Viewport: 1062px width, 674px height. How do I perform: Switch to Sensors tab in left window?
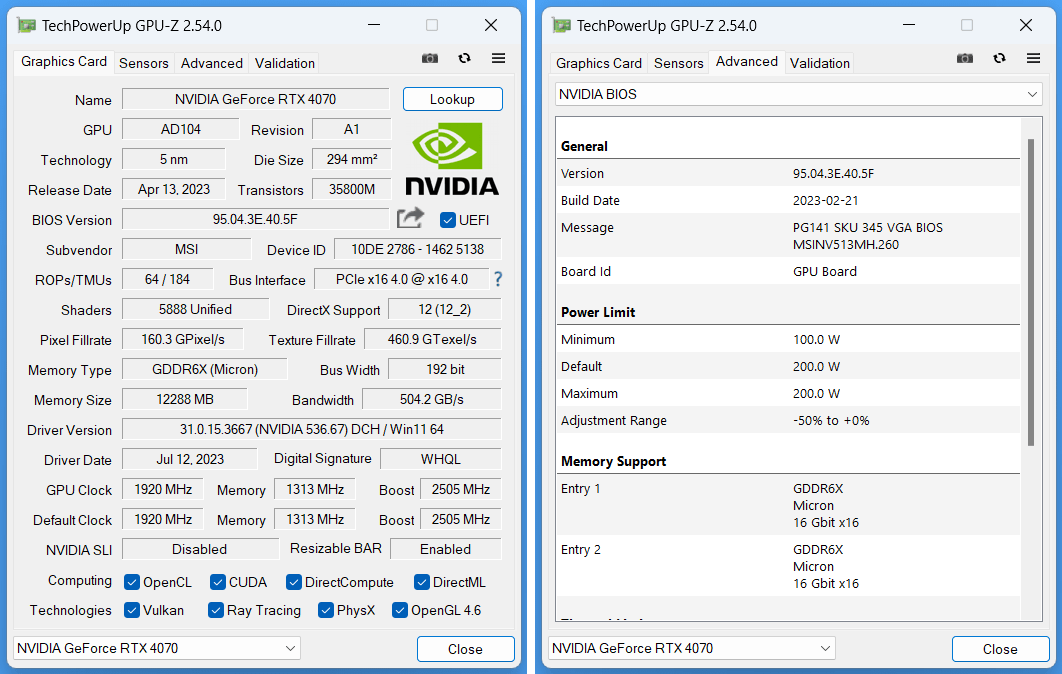point(144,63)
